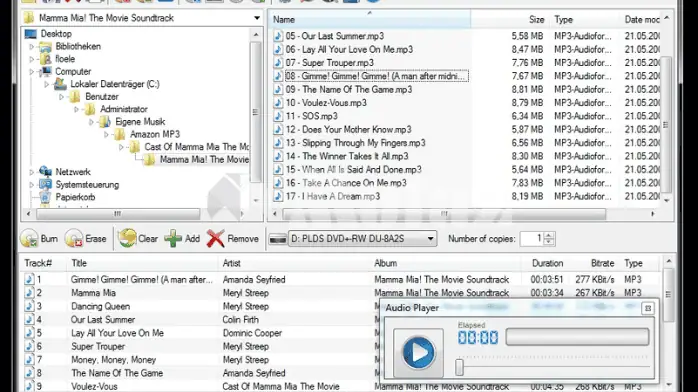Expand the Bibliotheken tree node
This screenshot has width=698, height=392.
[32, 46]
